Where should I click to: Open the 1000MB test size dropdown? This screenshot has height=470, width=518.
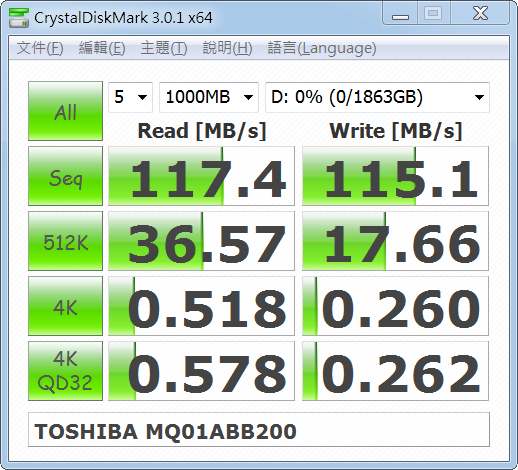click(209, 97)
